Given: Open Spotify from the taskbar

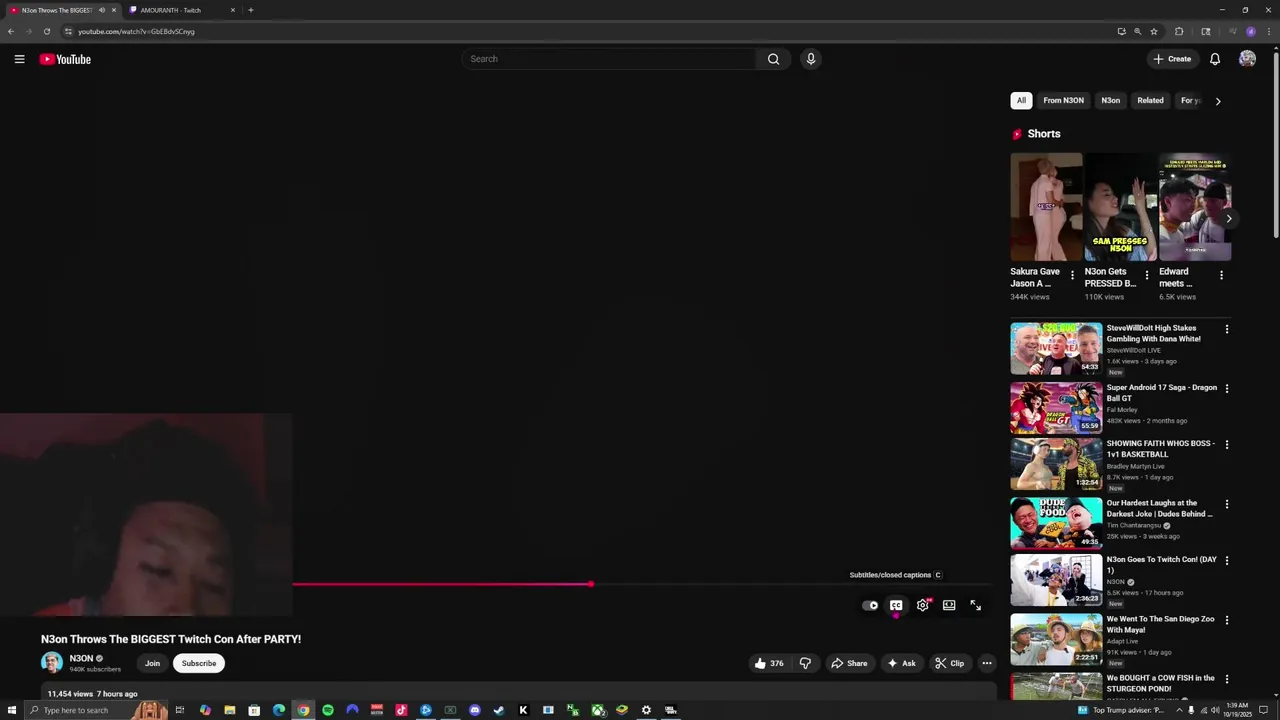Looking at the screenshot, I should 327,710.
